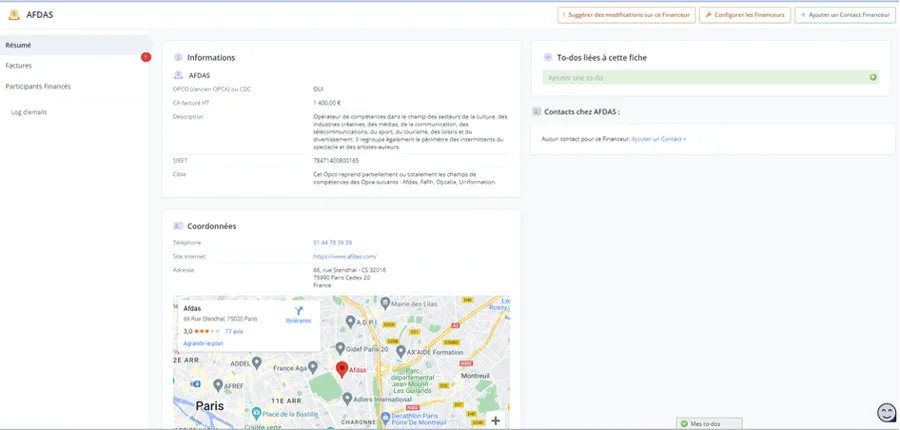This screenshot has height=430, width=900.
Task: Click the Gidef Paris 20 map marker
Action: (340, 348)
